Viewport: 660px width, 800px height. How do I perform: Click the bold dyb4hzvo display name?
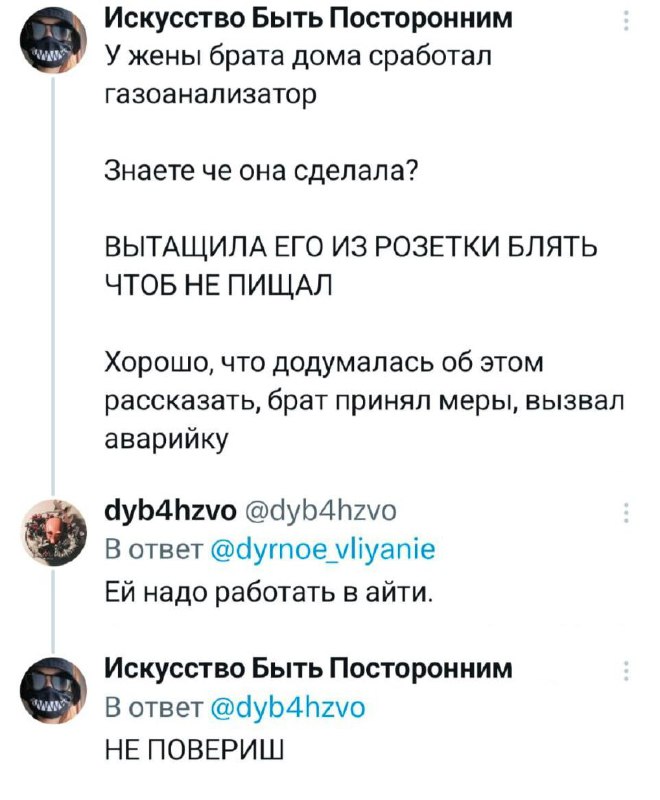(x=170, y=511)
